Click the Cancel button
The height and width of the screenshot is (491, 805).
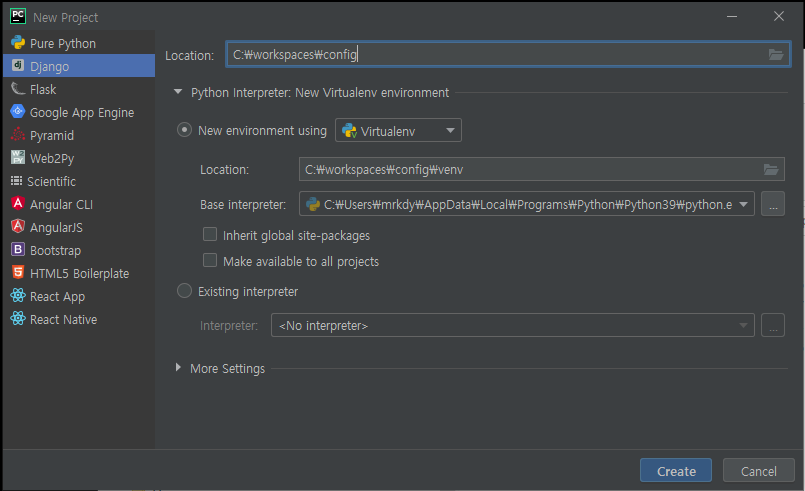point(758,470)
